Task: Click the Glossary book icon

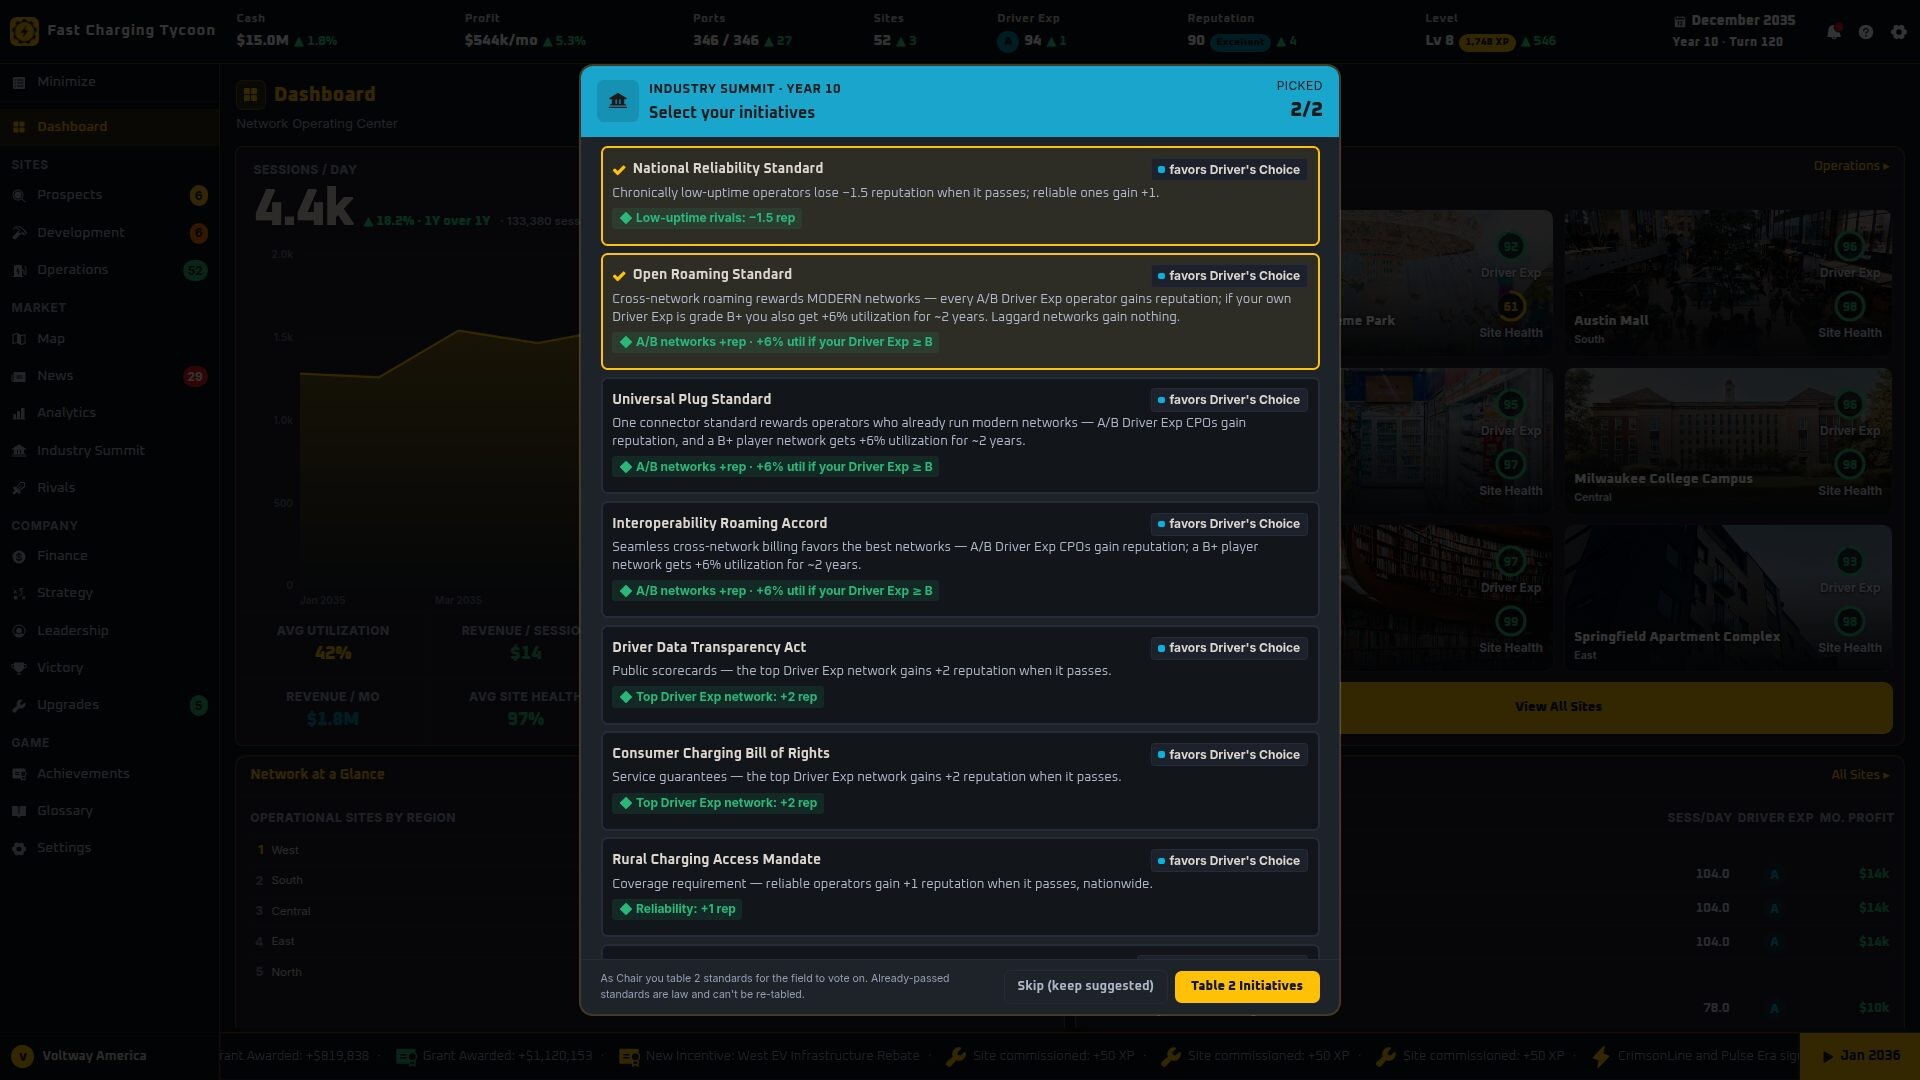Action: (19, 811)
